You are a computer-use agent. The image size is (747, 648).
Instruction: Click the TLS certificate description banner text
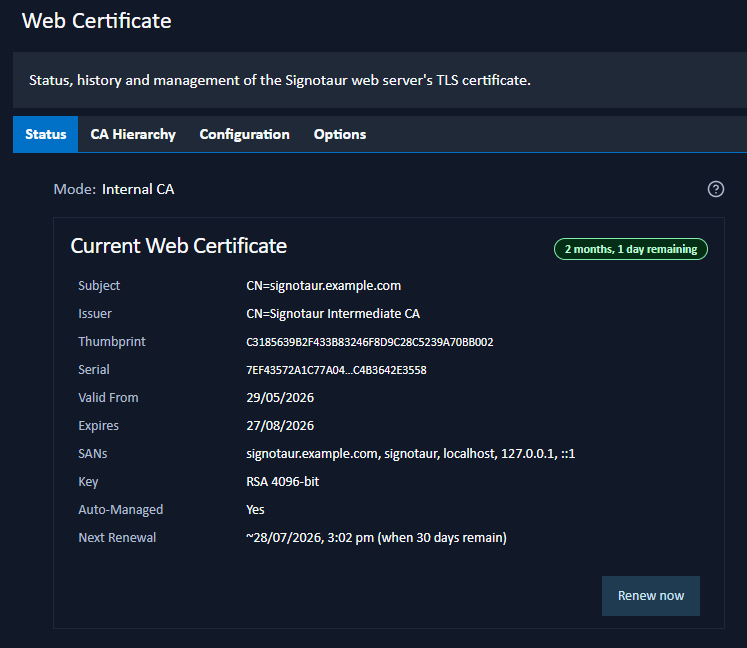[x=280, y=81]
